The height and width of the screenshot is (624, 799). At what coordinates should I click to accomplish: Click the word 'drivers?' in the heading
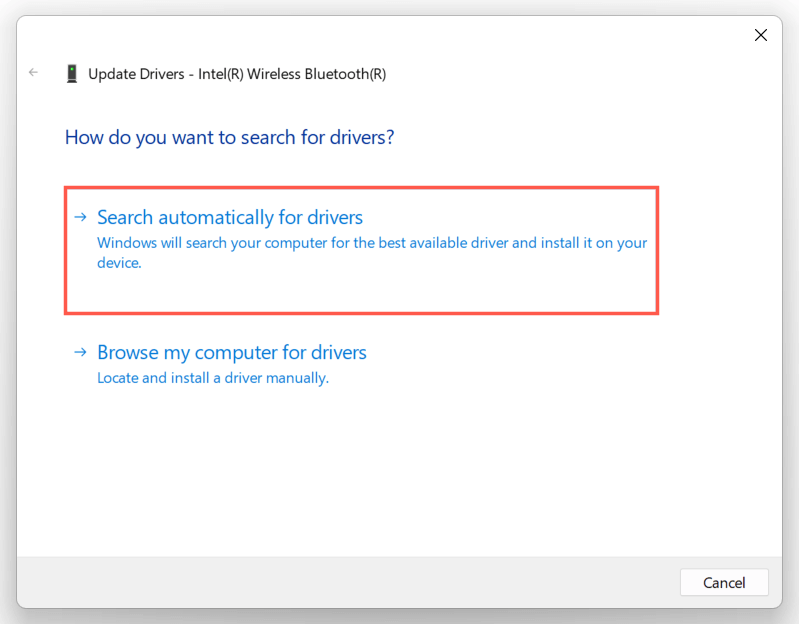click(359, 137)
